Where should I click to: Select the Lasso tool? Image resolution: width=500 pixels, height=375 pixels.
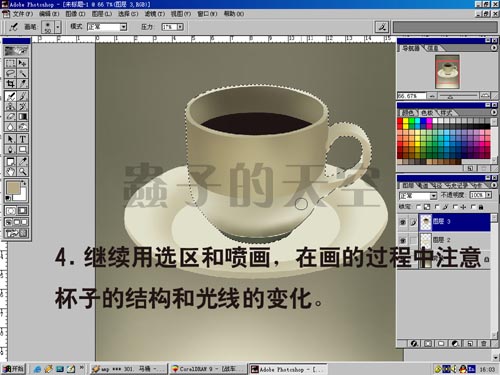coord(10,73)
